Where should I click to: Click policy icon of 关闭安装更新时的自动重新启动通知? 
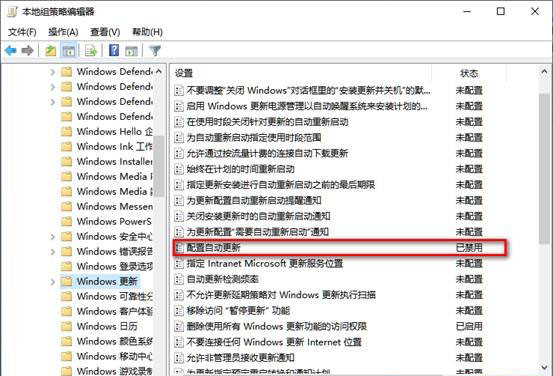[x=179, y=216]
